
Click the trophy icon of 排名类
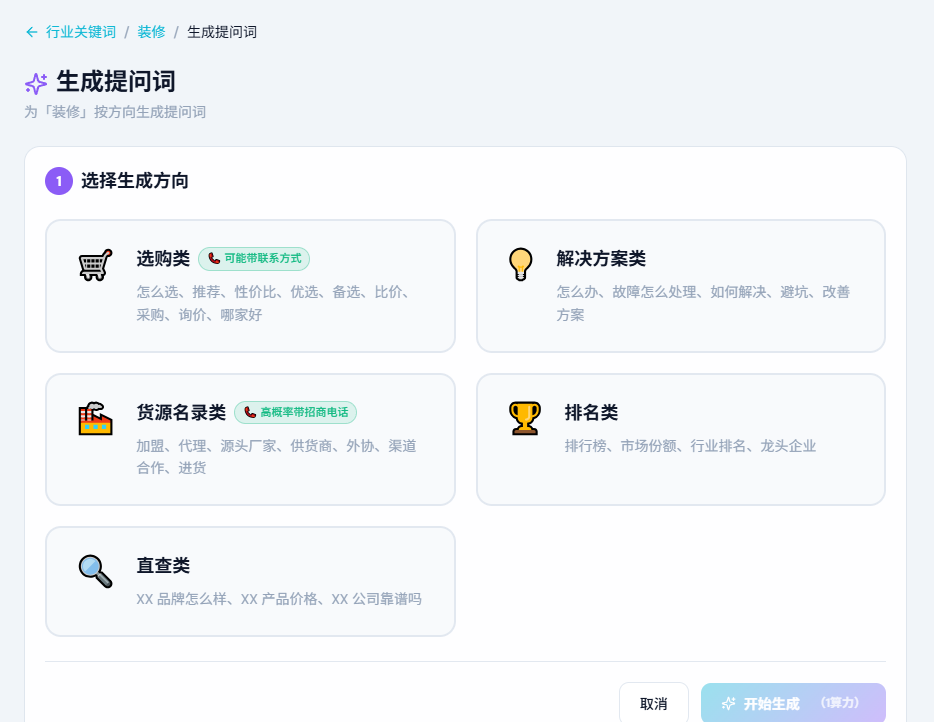[x=525, y=418]
